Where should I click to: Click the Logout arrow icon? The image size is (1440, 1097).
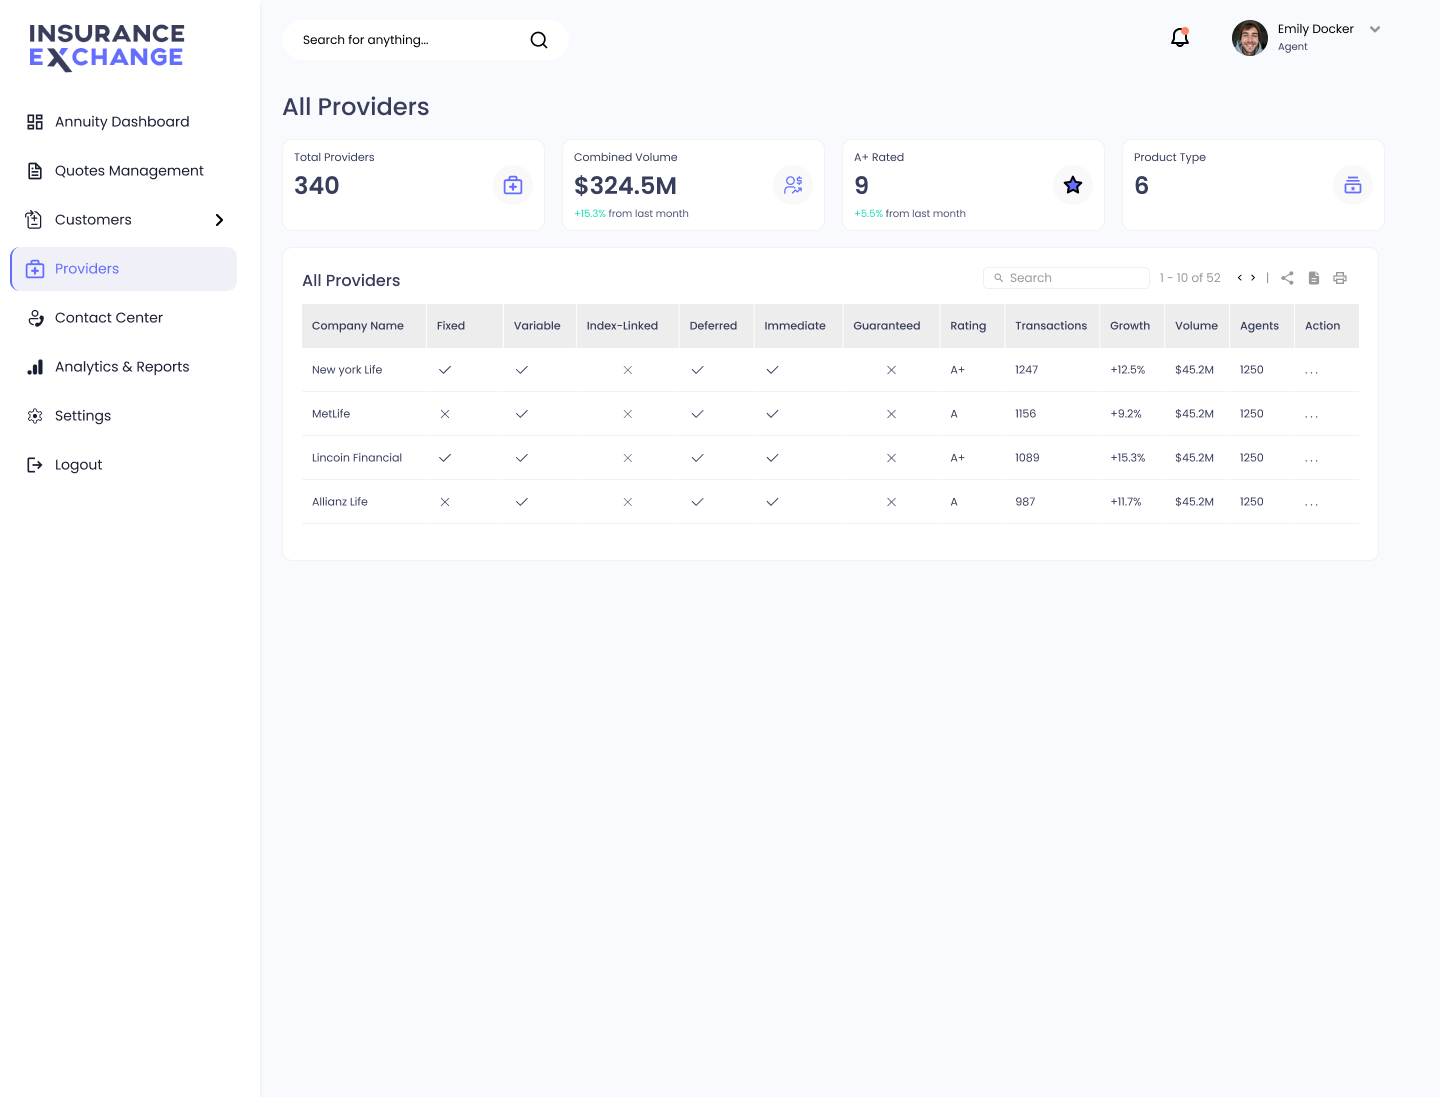tap(35, 465)
